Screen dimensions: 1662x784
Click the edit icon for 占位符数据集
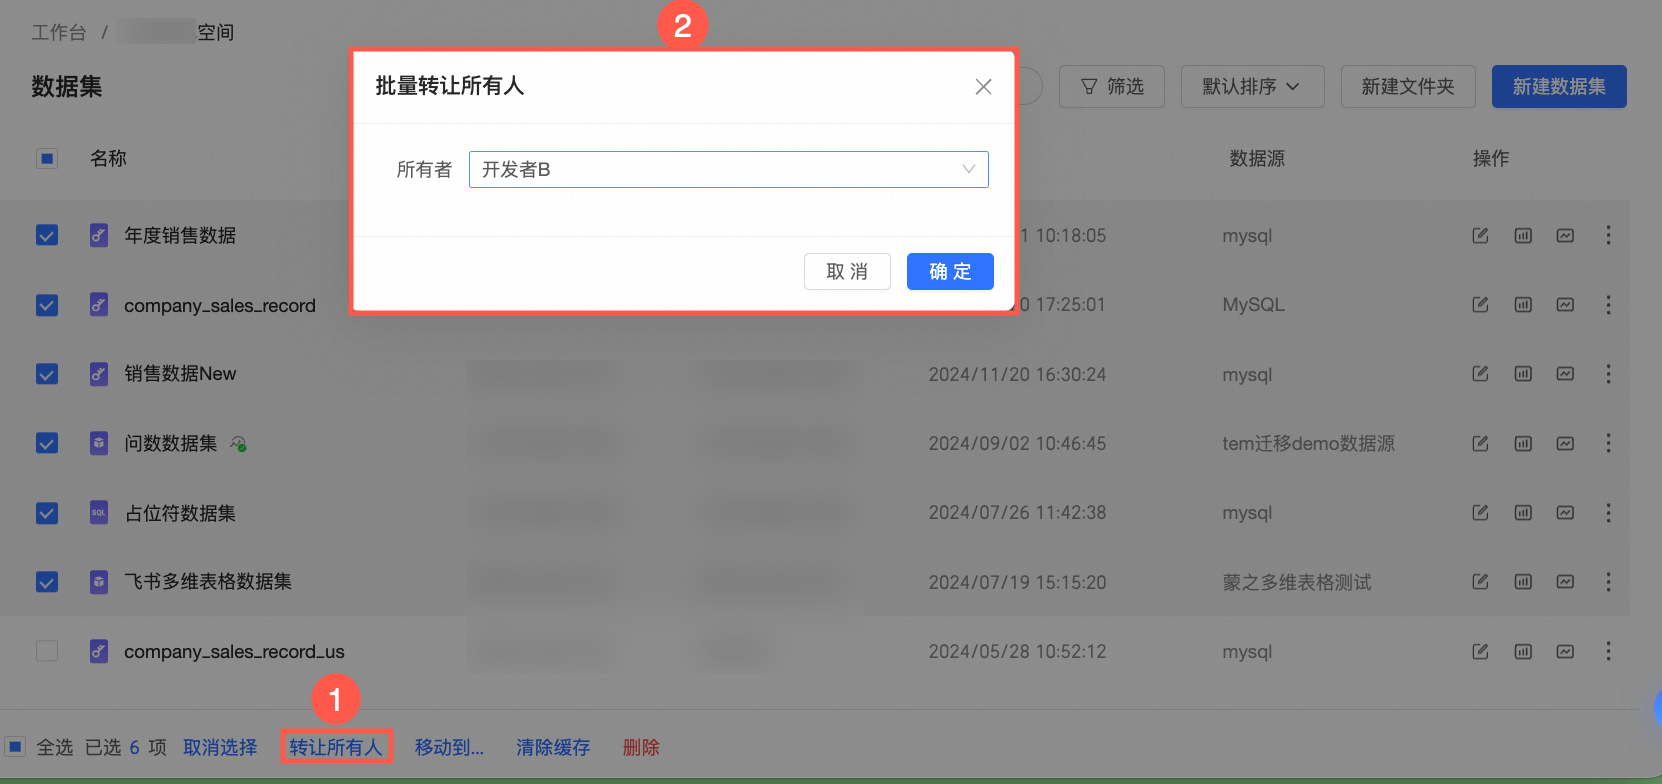1480,513
